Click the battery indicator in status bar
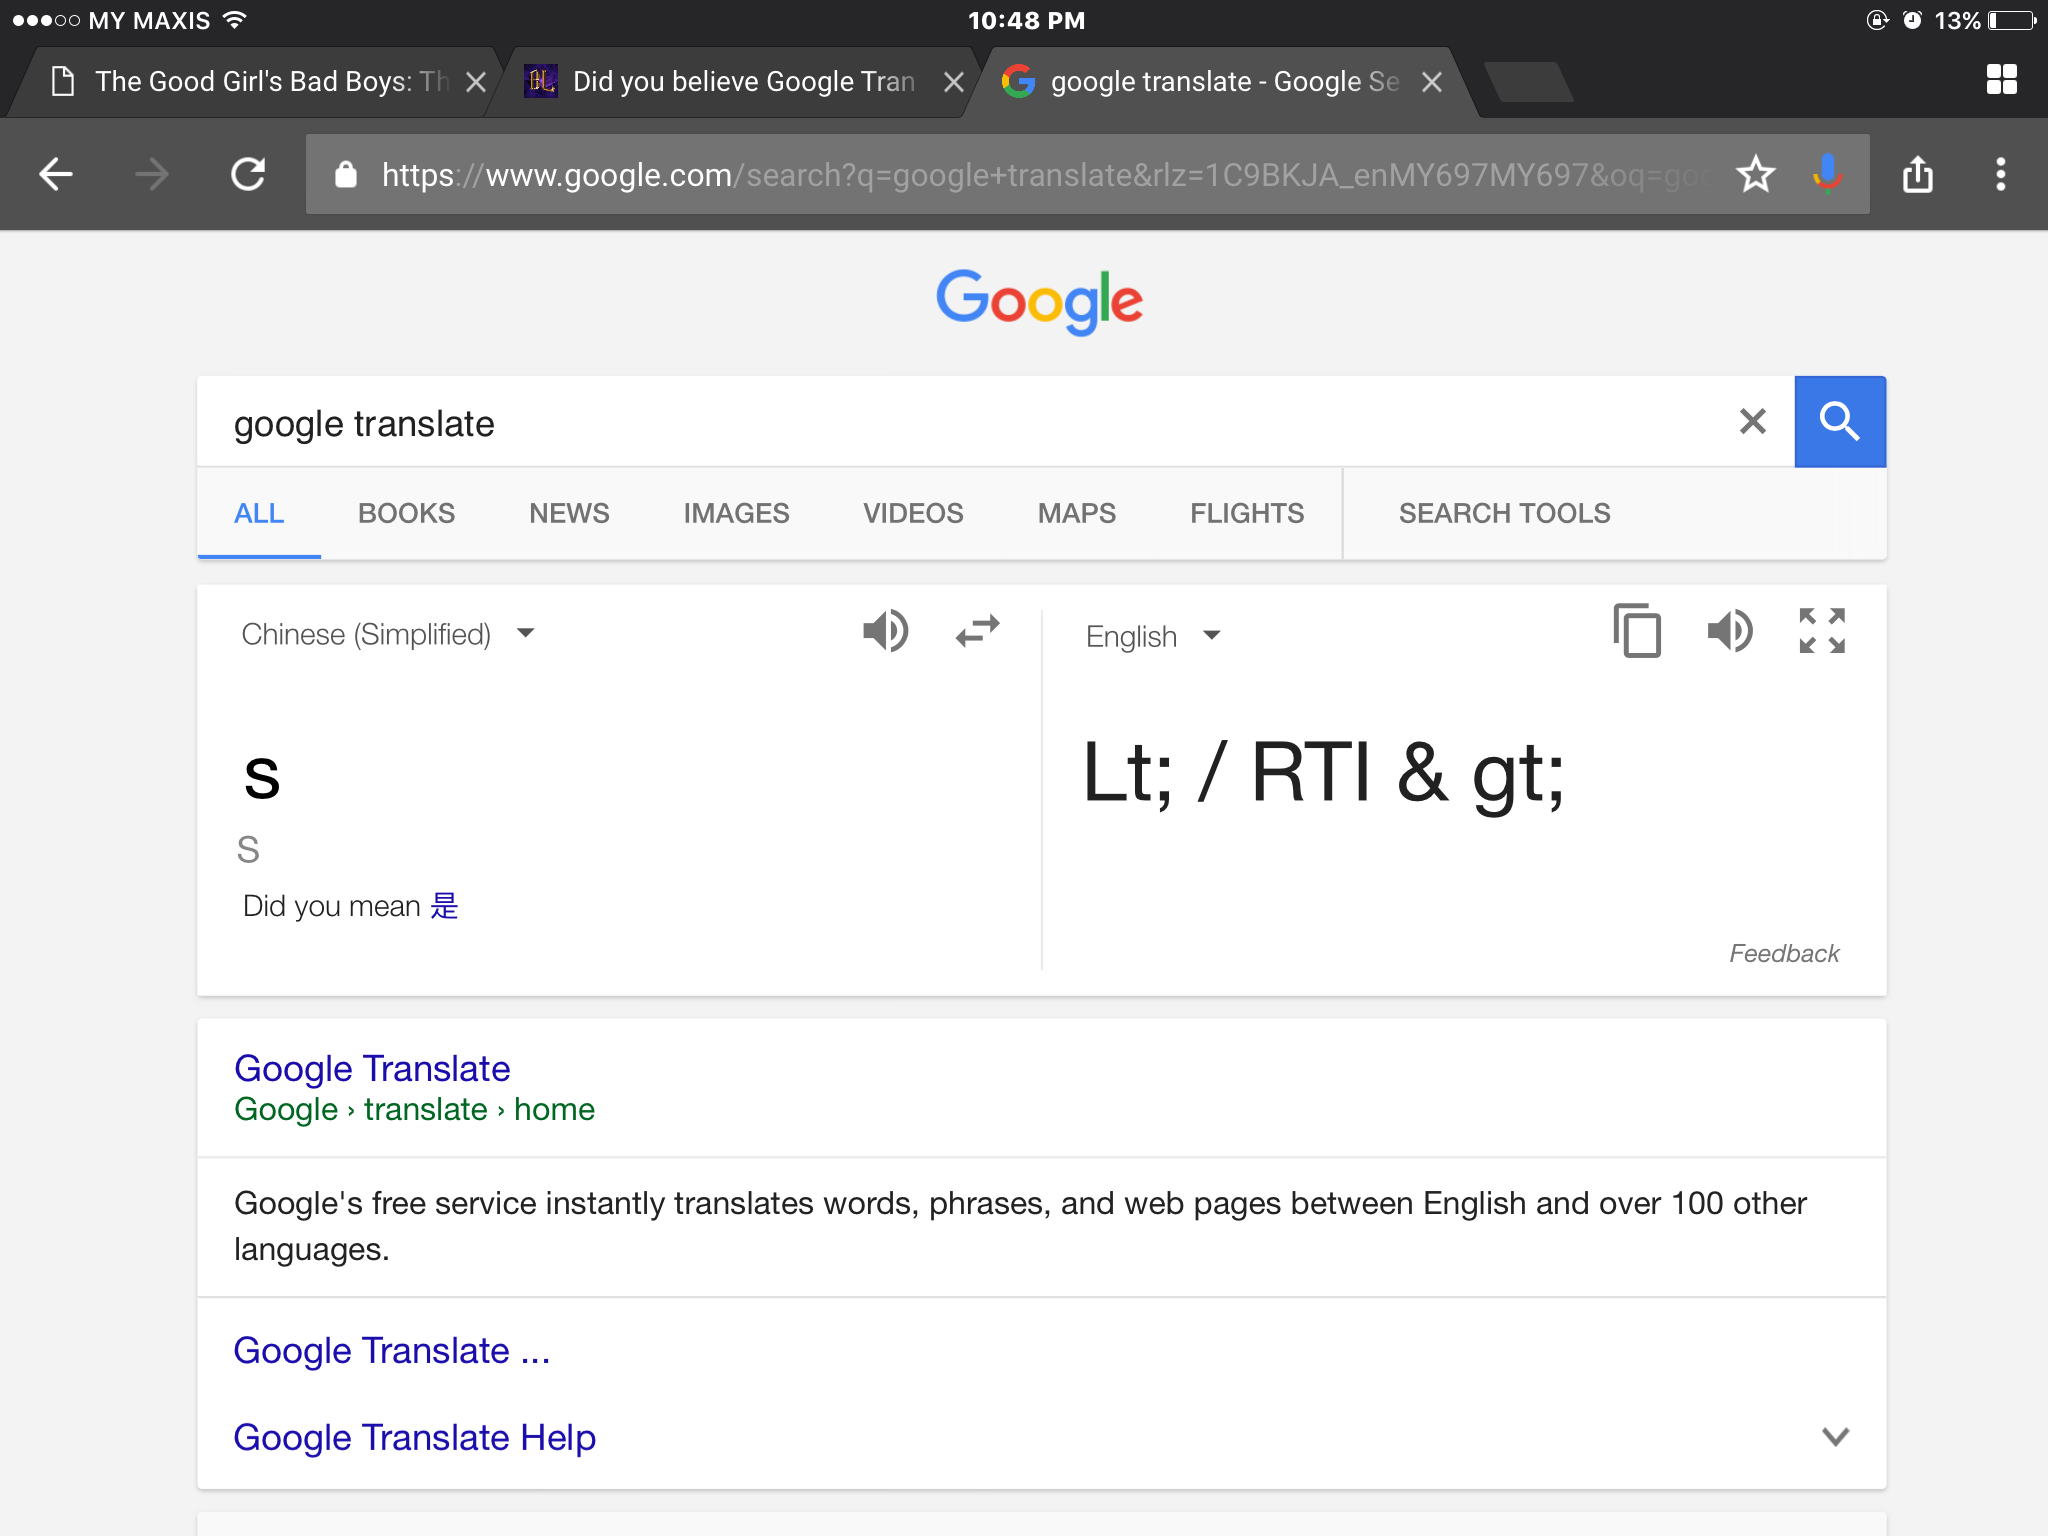This screenshot has width=2048, height=1536. click(x=2012, y=20)
